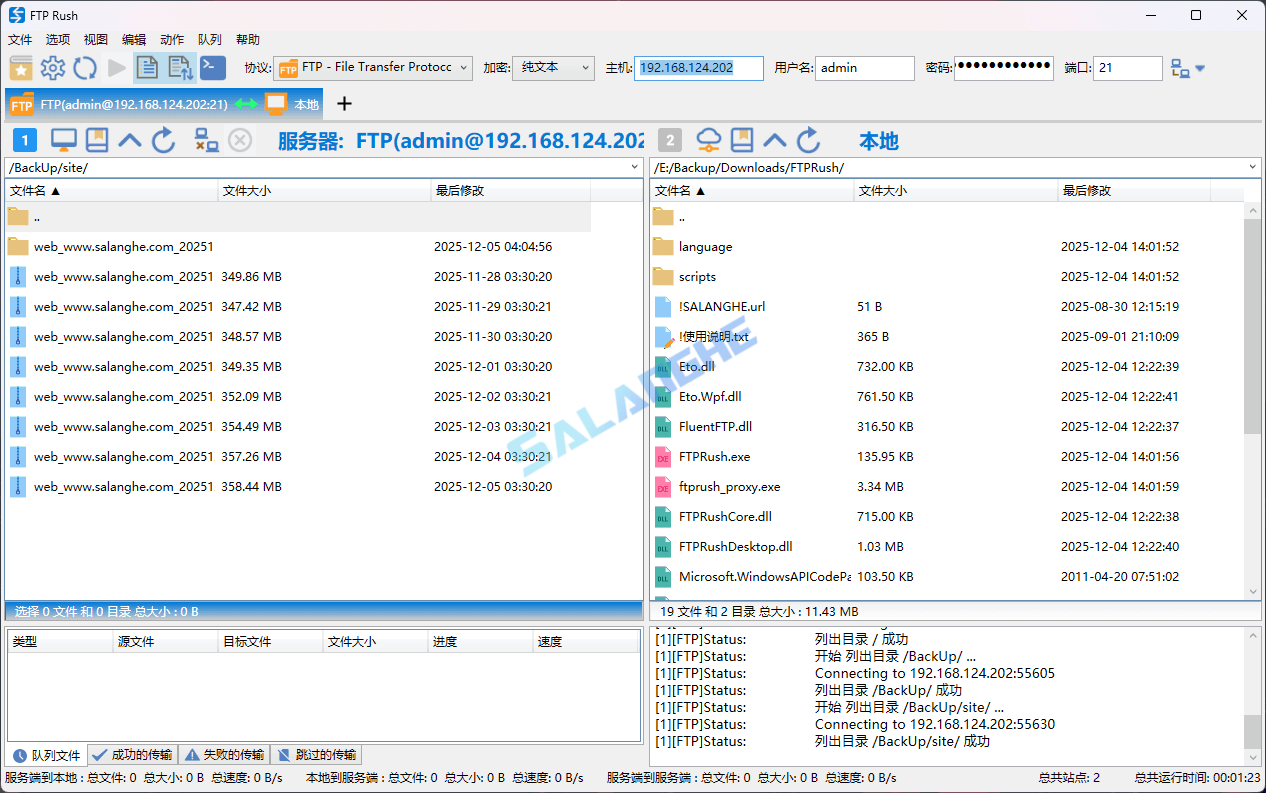Open FTP Rush settings gear icon
The height and width of the screenshot is (793, 1266).
(x=53, y=69)
